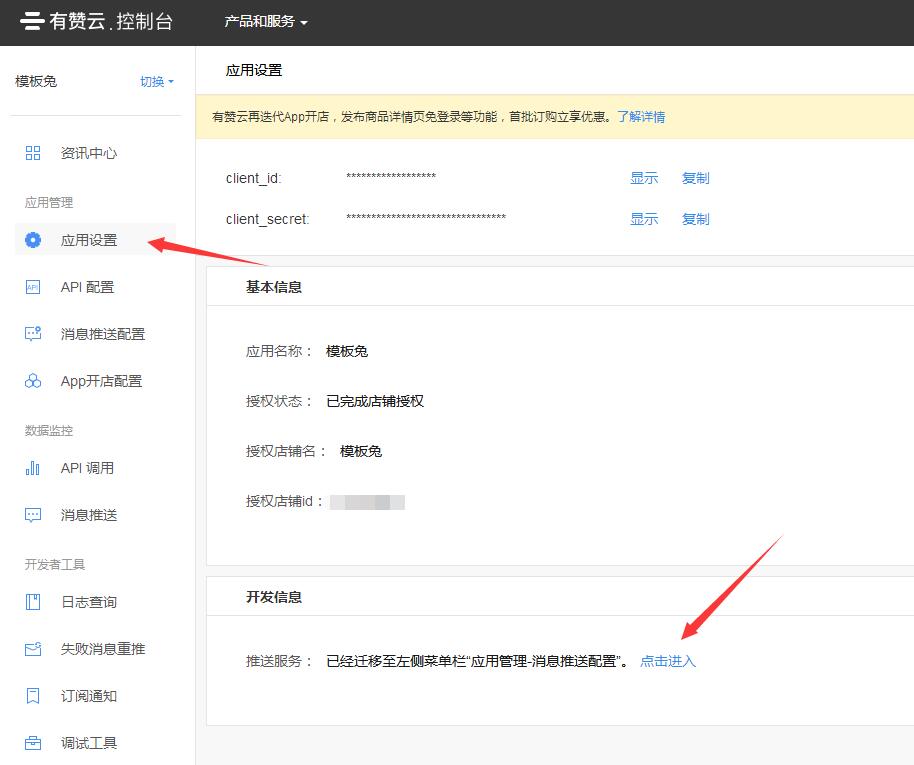
Task: Open the 了解详情 link in banner
Action: pos(641,116)
